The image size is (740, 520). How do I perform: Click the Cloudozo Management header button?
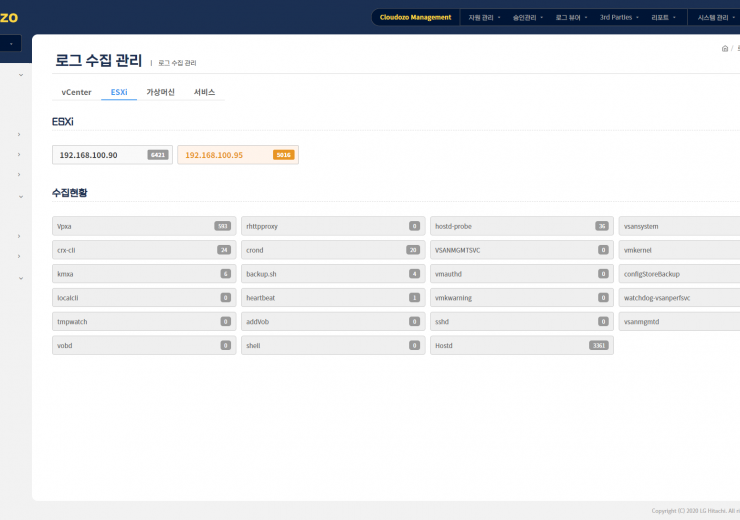415,17
